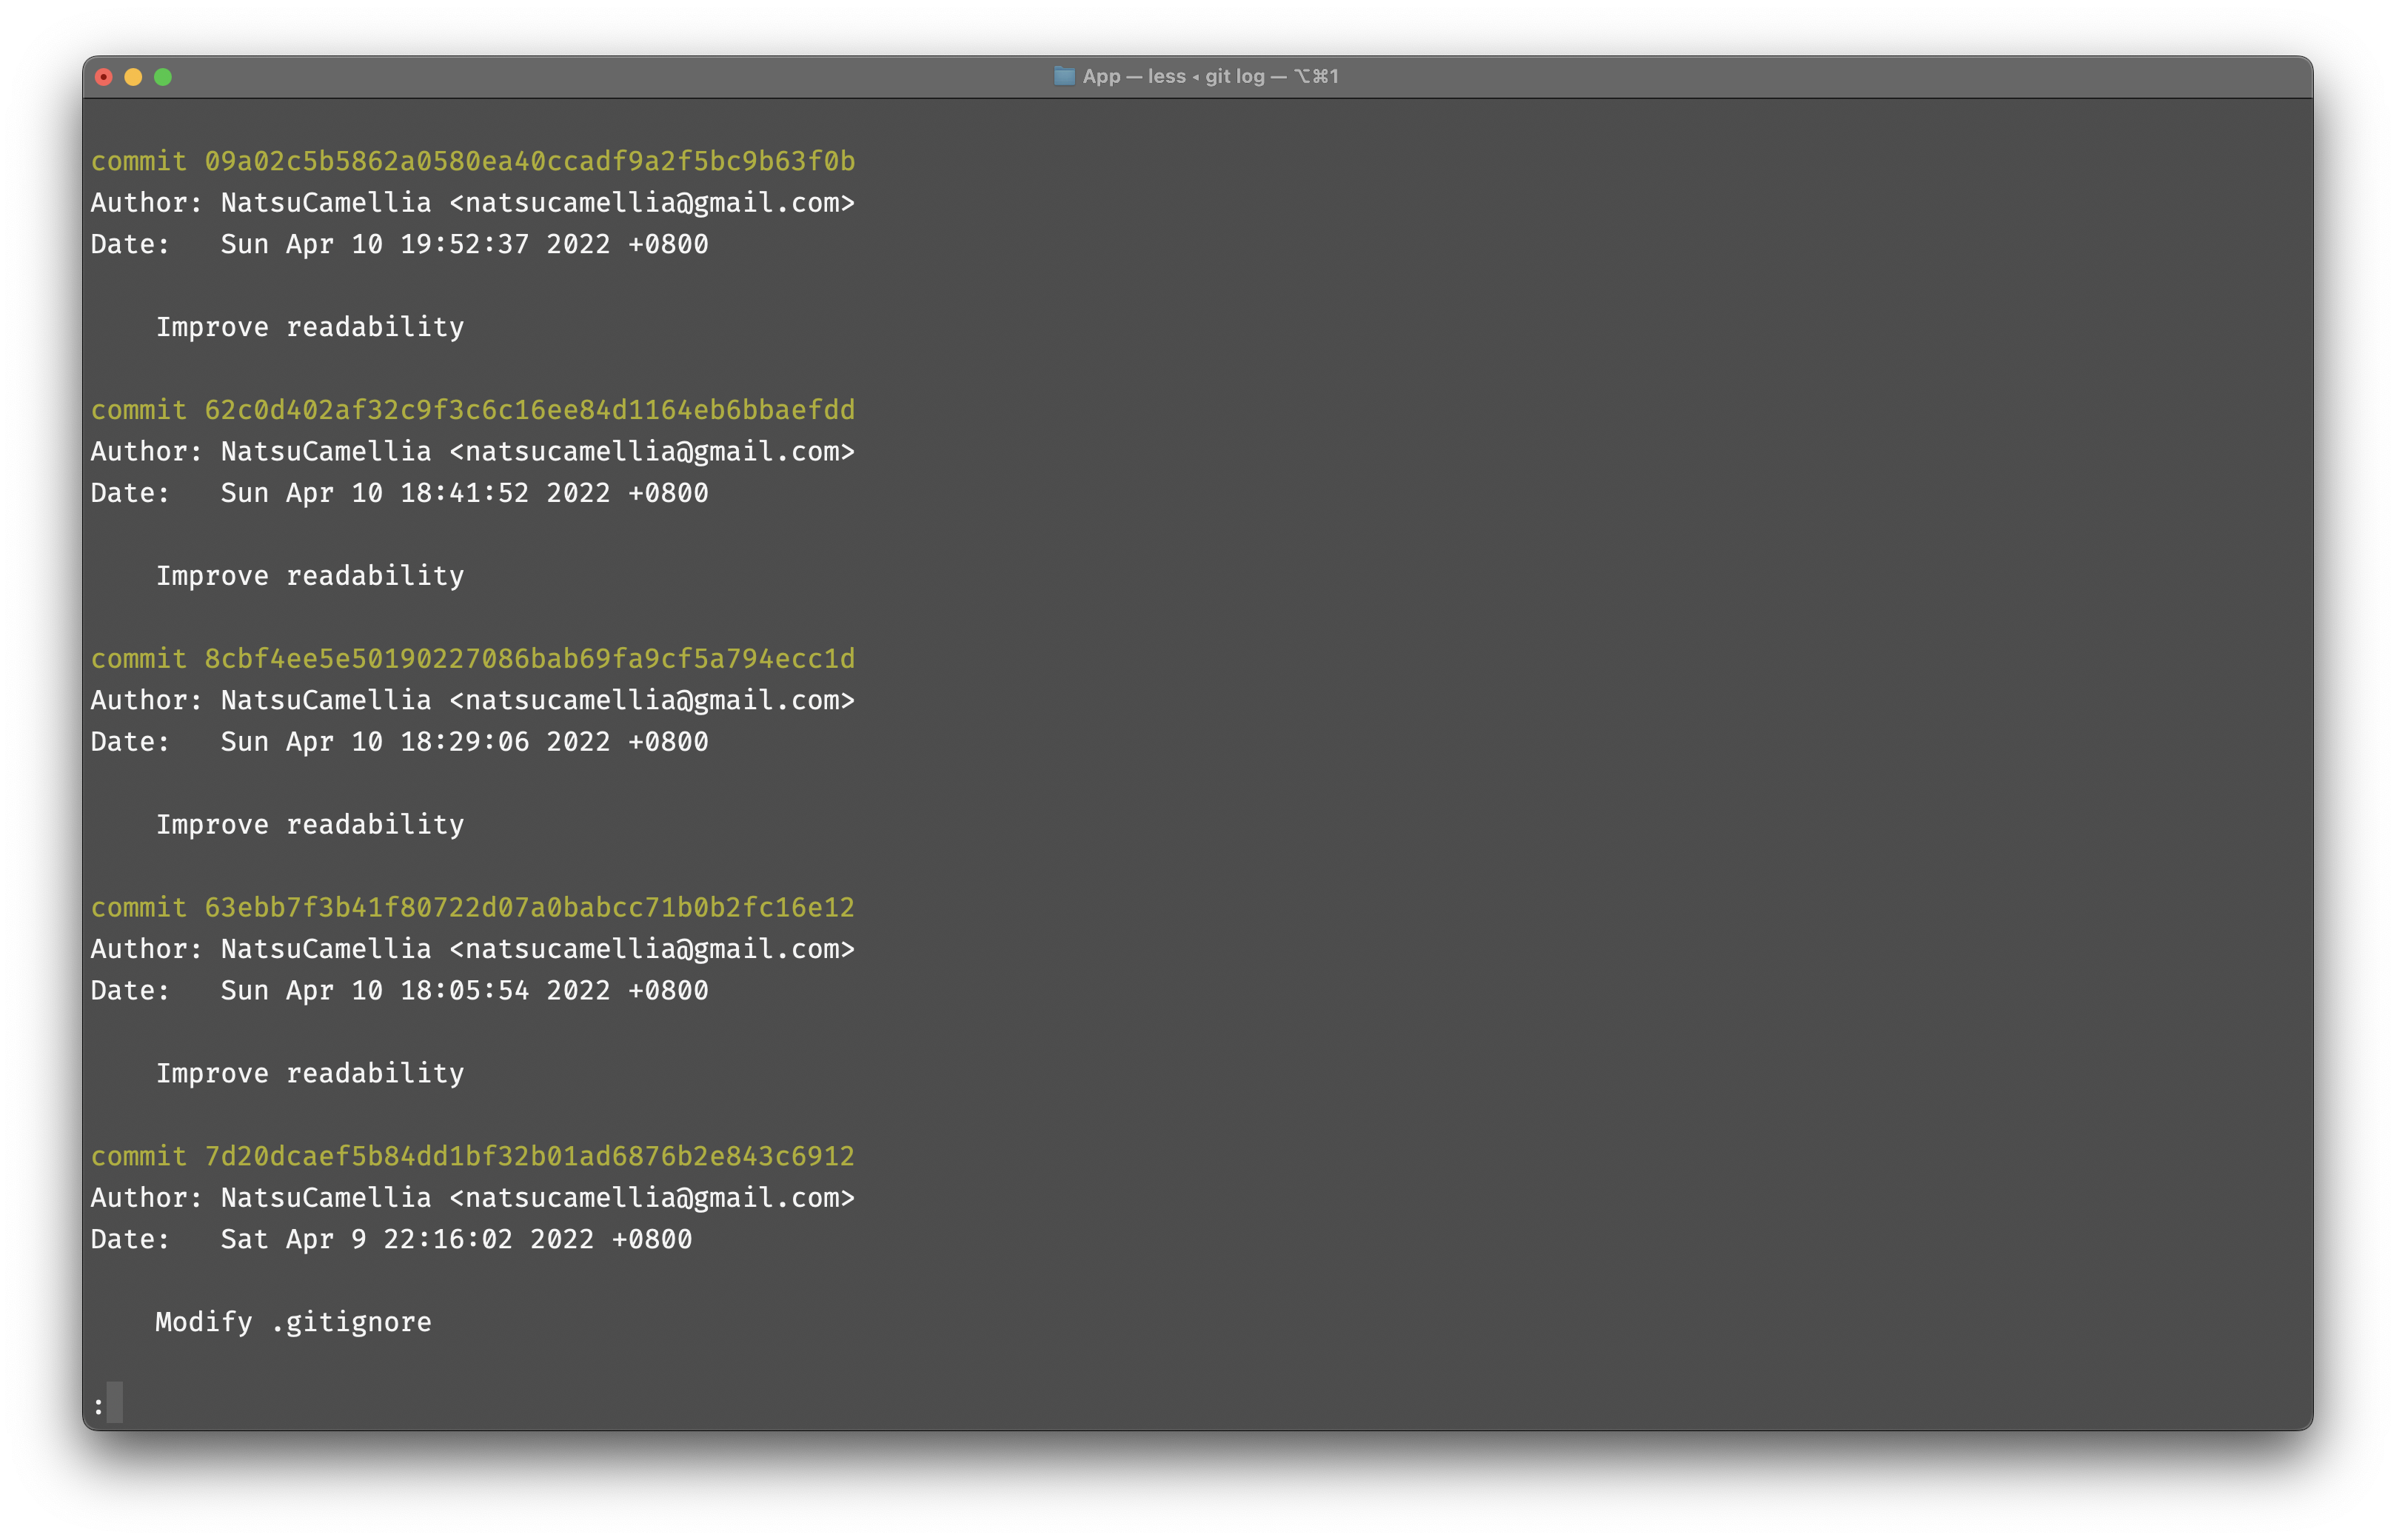The width and height of the screenshot is (2396, 1540).
Task: Click 'Improve readability' under commit 63ebb7f3
Action: pyautogui.click(x=310, y=1074)
